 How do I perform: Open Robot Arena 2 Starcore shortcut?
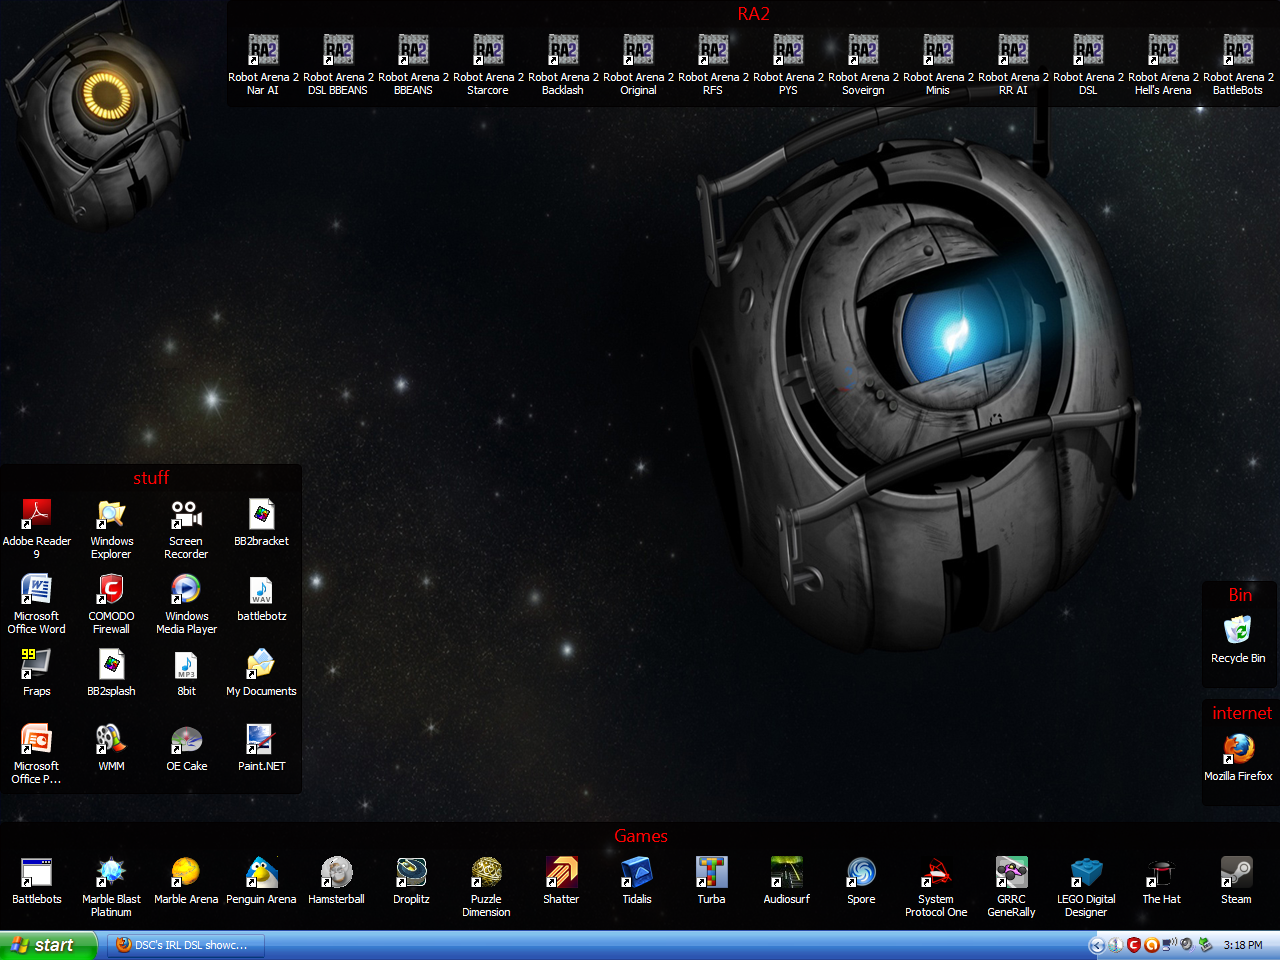point(488,65)
